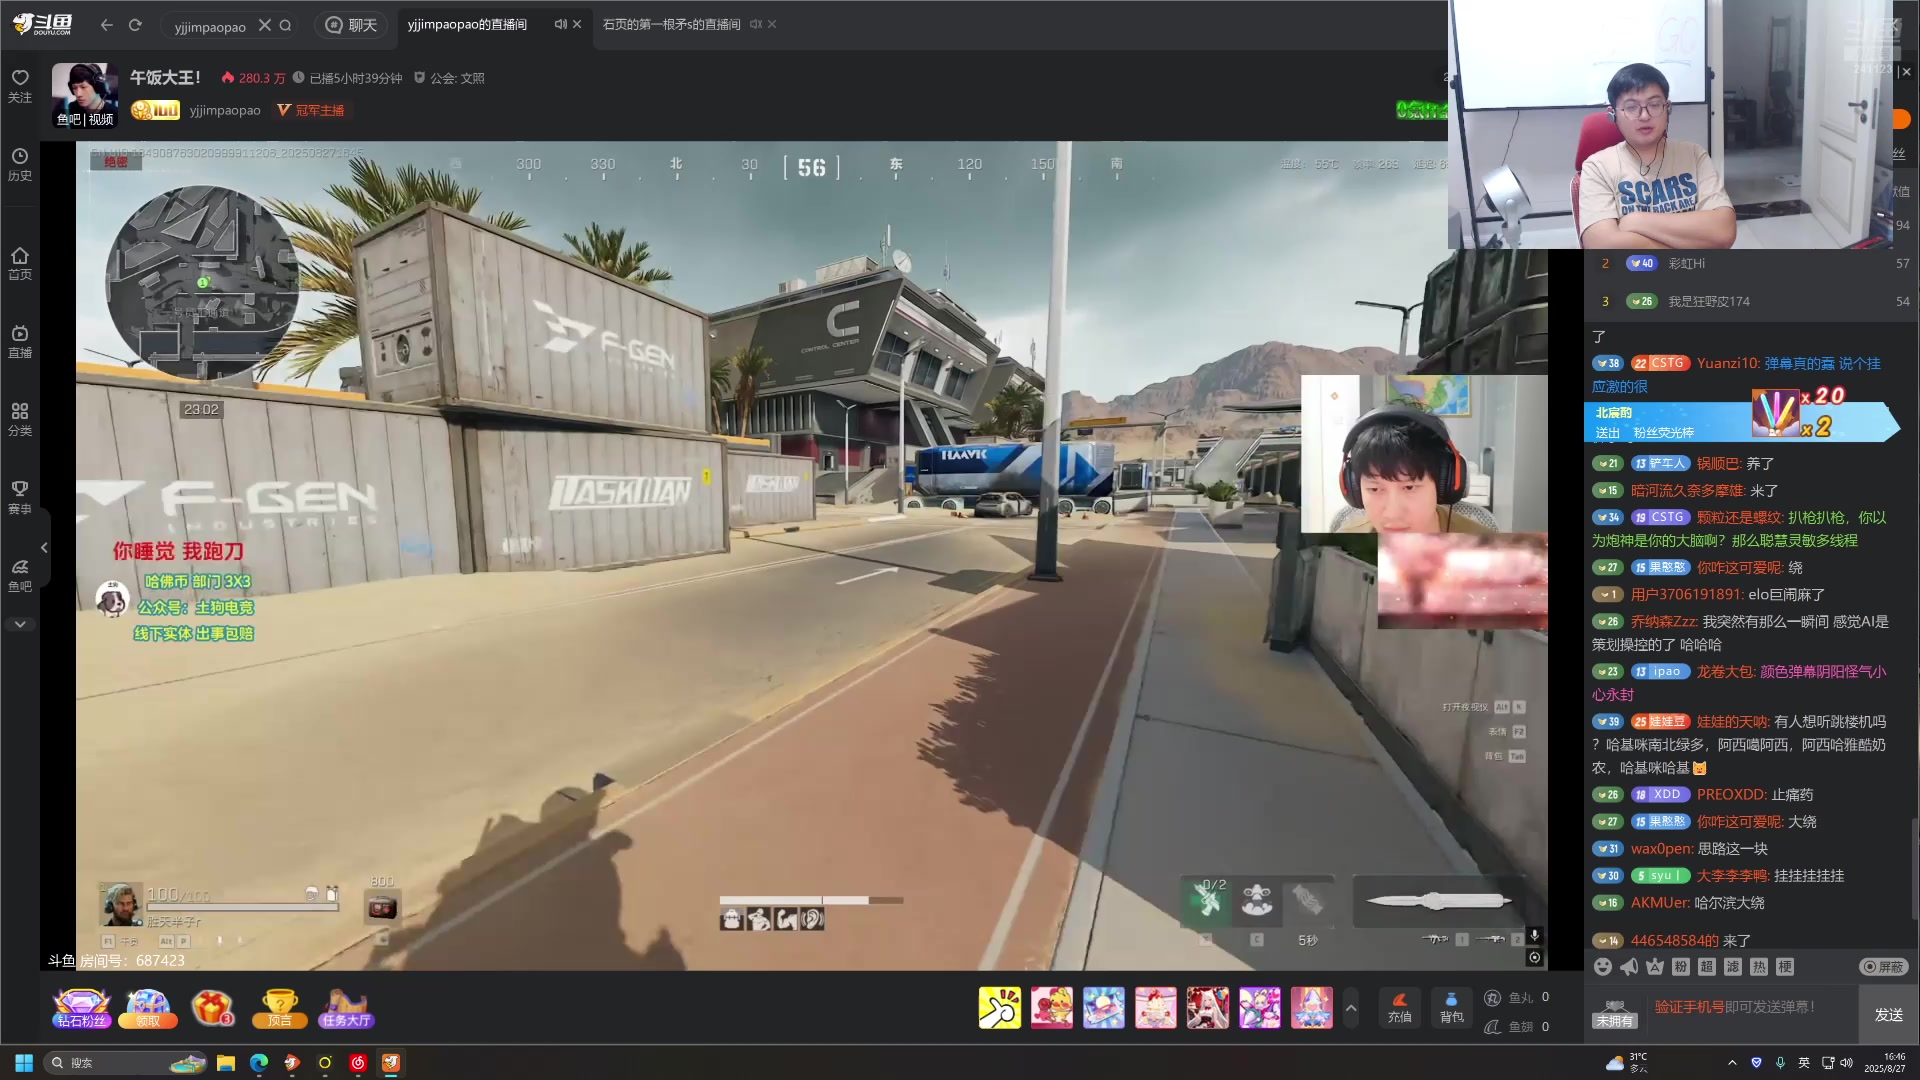Click the 领取 treasure chest reward
1920x1080 pixels.
click(x=148, y=1008)
